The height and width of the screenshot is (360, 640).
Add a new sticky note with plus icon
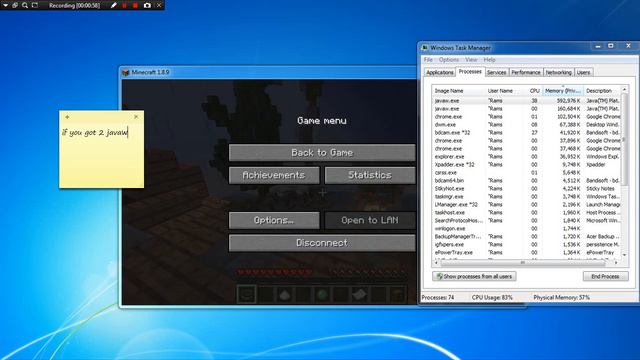pyautogui.click(x=67, y=117)
